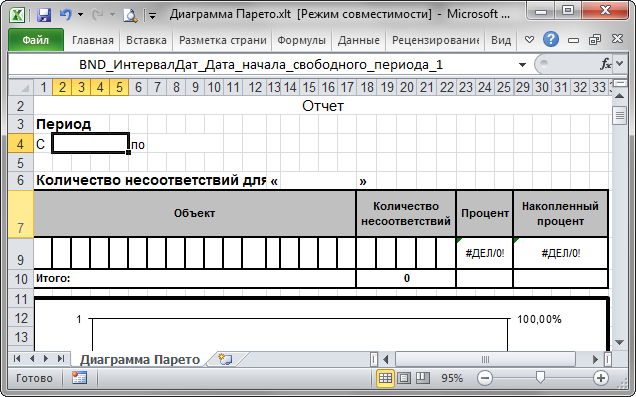Click the Количество несоответствий для heading
This screenshot has width=636, height=397.
click(x=151, y=180)
